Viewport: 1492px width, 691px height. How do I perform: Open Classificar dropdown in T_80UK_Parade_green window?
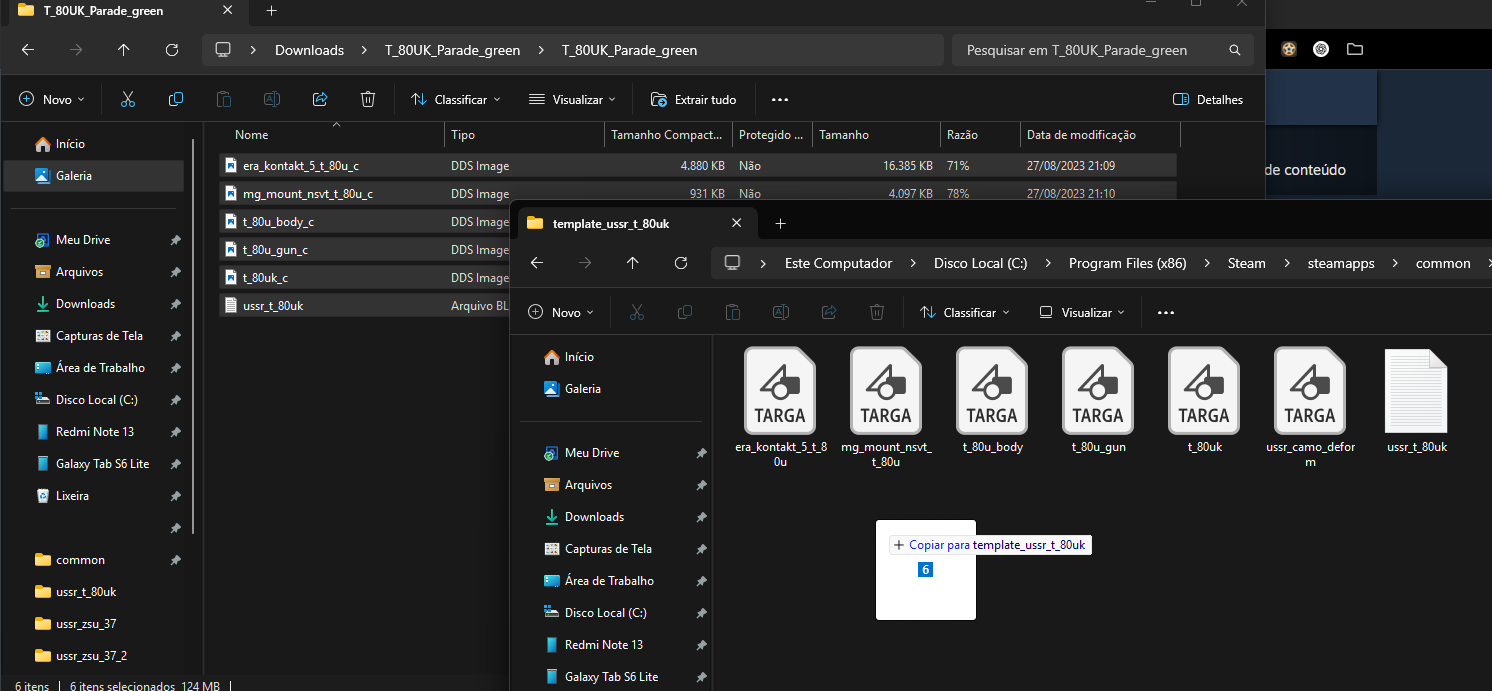[456, 99]
